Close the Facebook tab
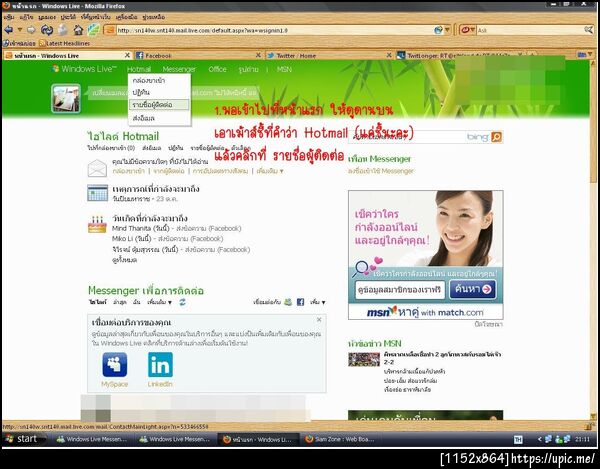This screenshot has width=600, height=469. coord(258,55)
